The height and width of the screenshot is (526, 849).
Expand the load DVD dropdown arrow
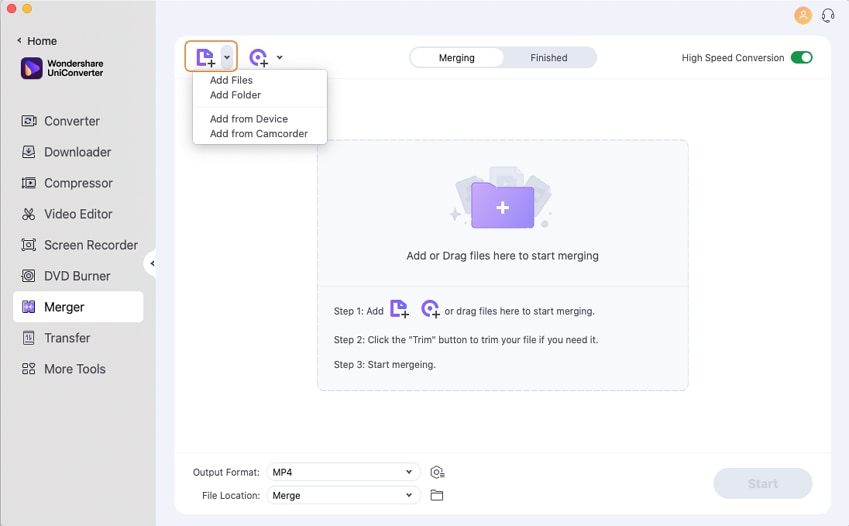[x=279, y=57]
